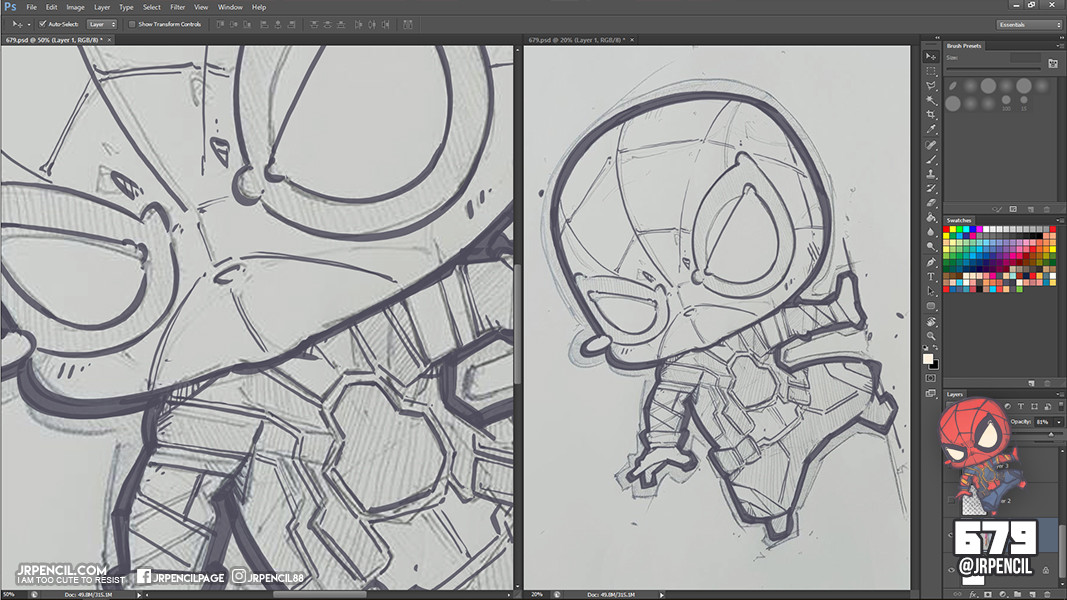This screenshot has height=600, width=1067.
Task: Hide the selected layer via its eye icon
Action: [x=951, y=535]
